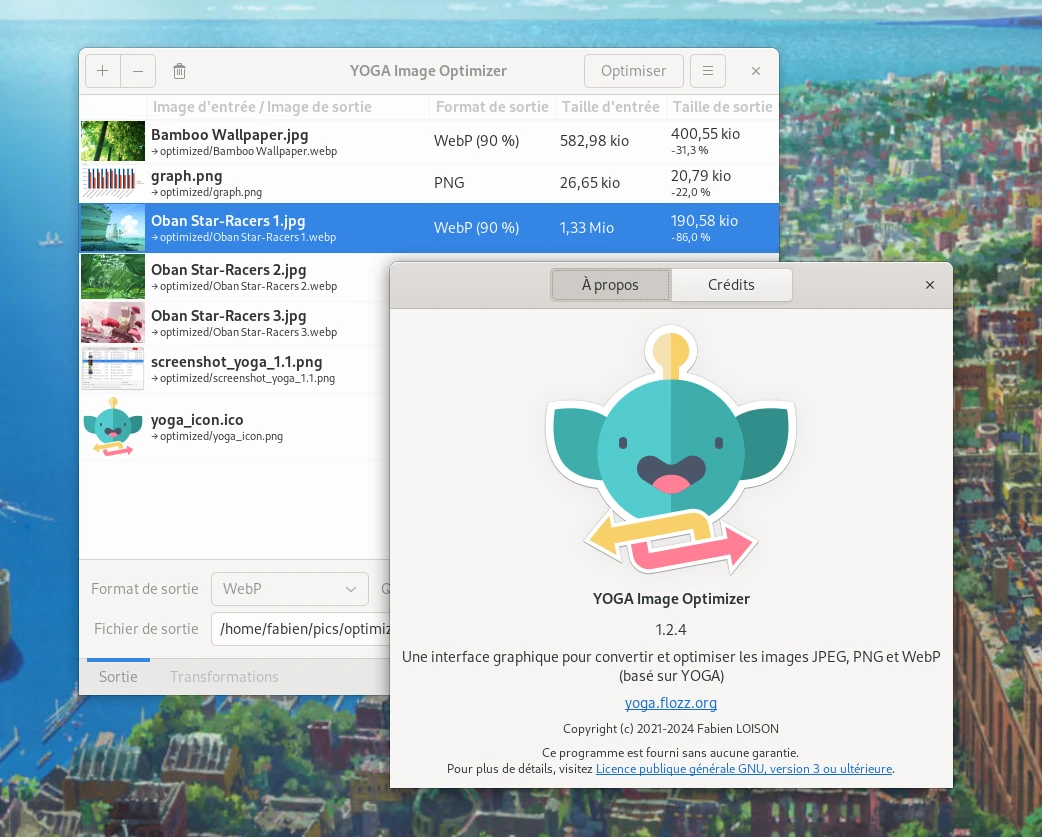
Task: Open the Transformations tab
Action: (x=224, y=677)
